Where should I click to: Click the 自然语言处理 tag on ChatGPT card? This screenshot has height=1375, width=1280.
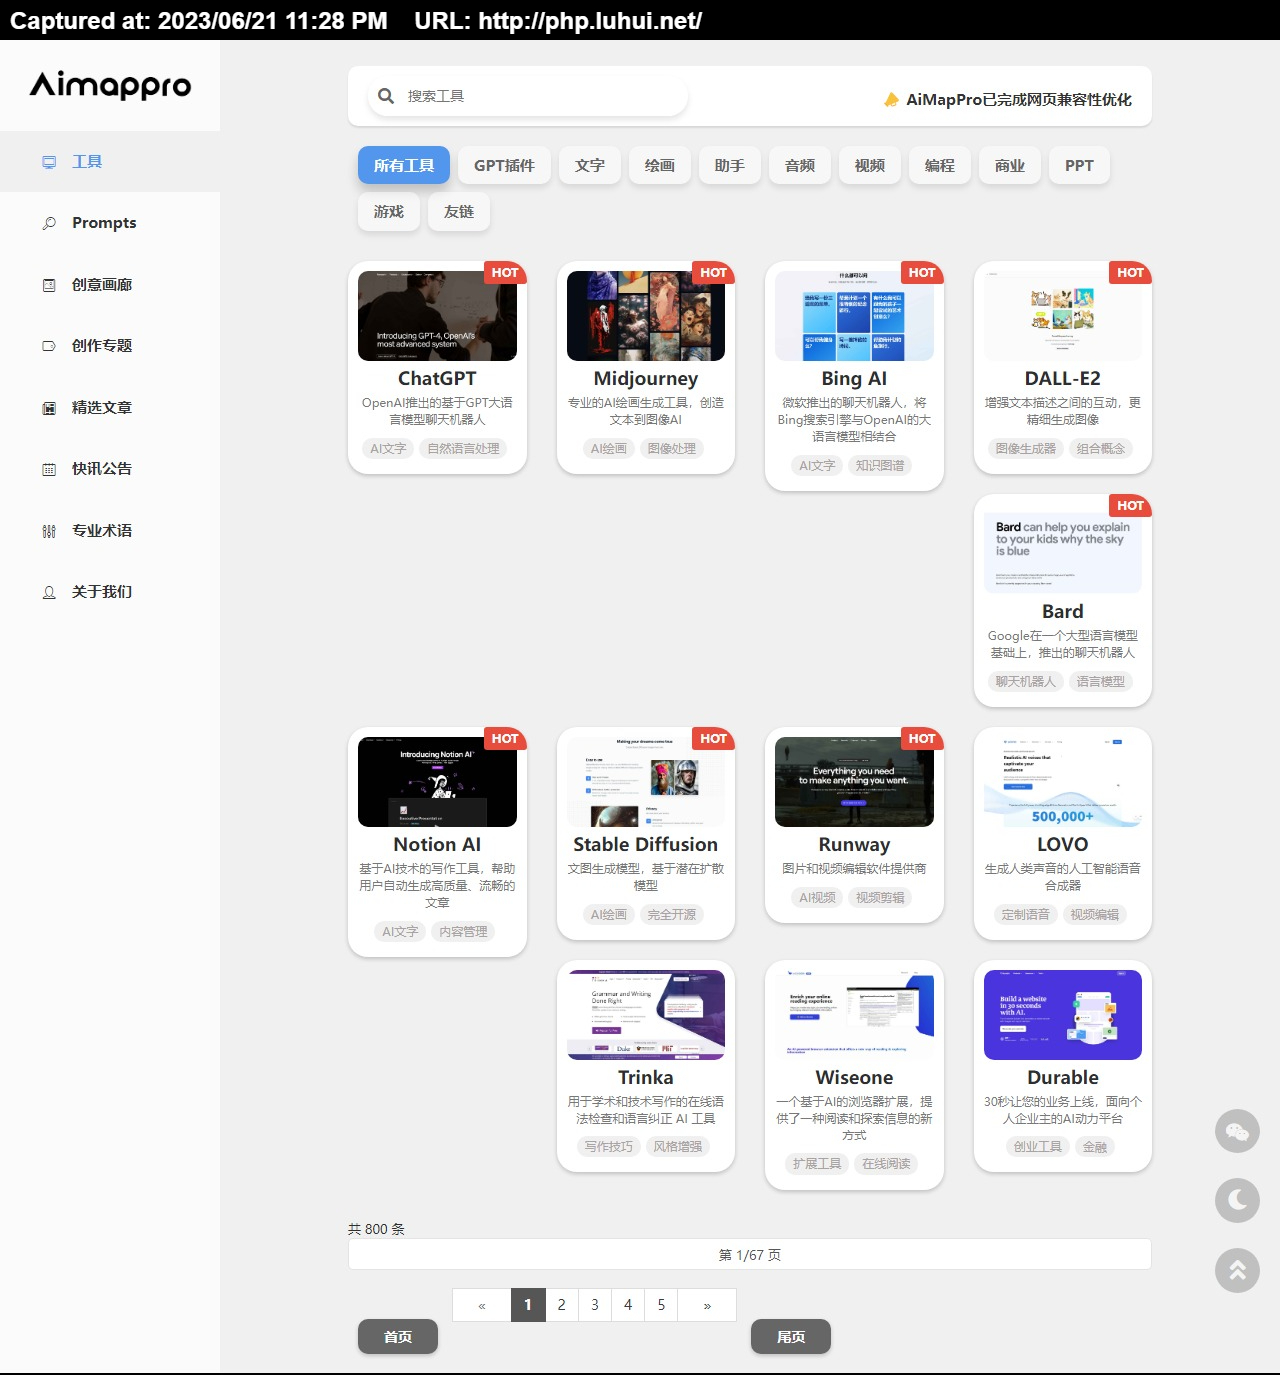(463, 449)
